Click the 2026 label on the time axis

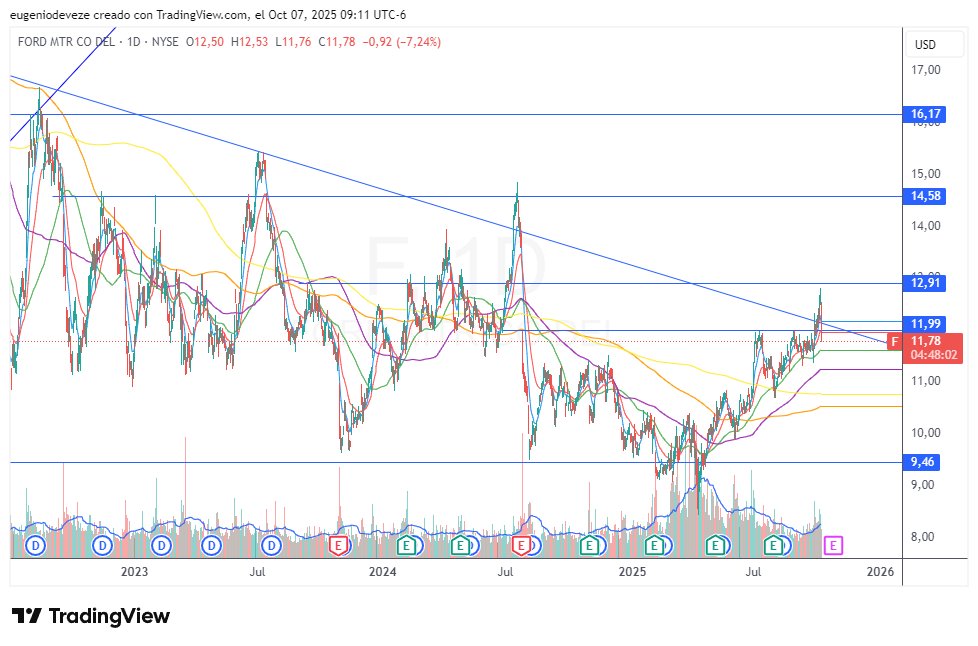click(x=880, y=571)
